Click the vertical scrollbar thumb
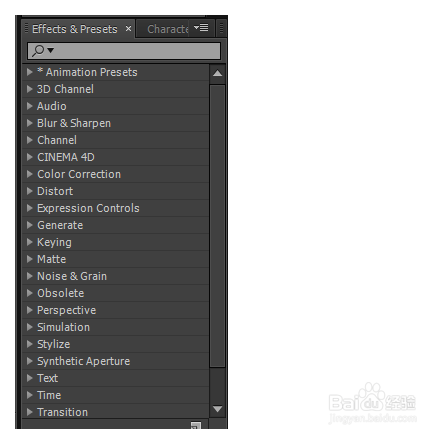 tap(218, 226)
